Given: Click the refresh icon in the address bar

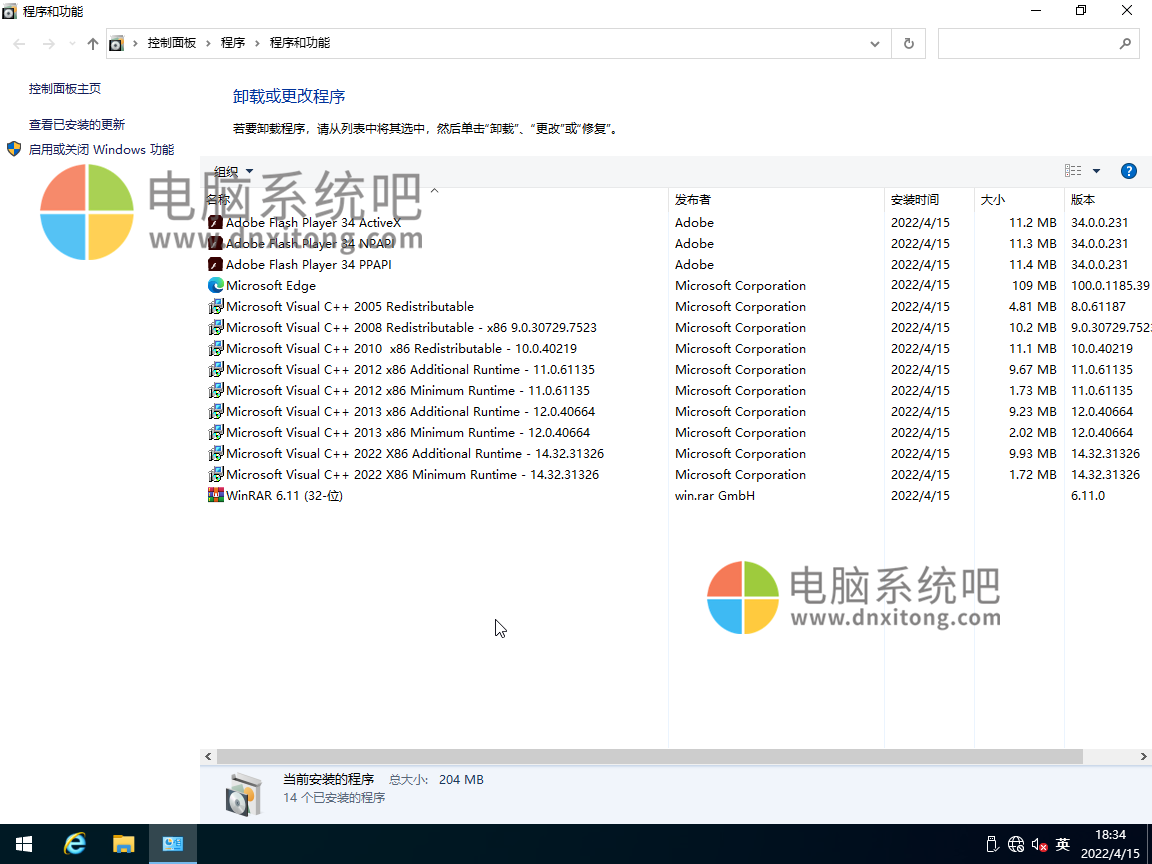Looking at the screenshot, I should [x=908, y=43].
